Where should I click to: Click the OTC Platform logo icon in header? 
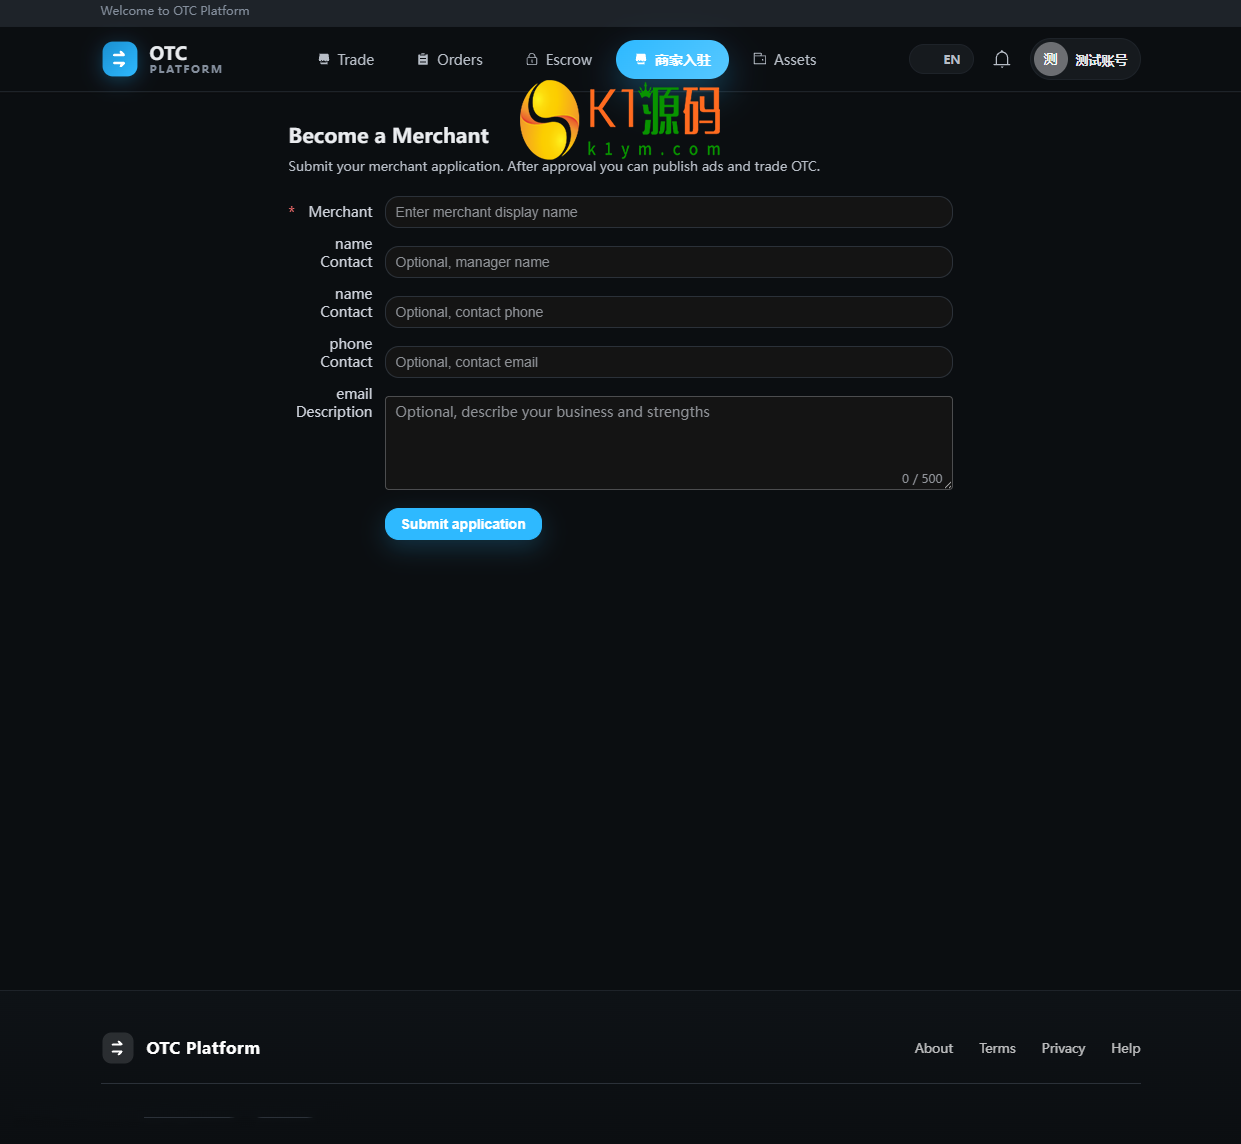pos(120,59)
